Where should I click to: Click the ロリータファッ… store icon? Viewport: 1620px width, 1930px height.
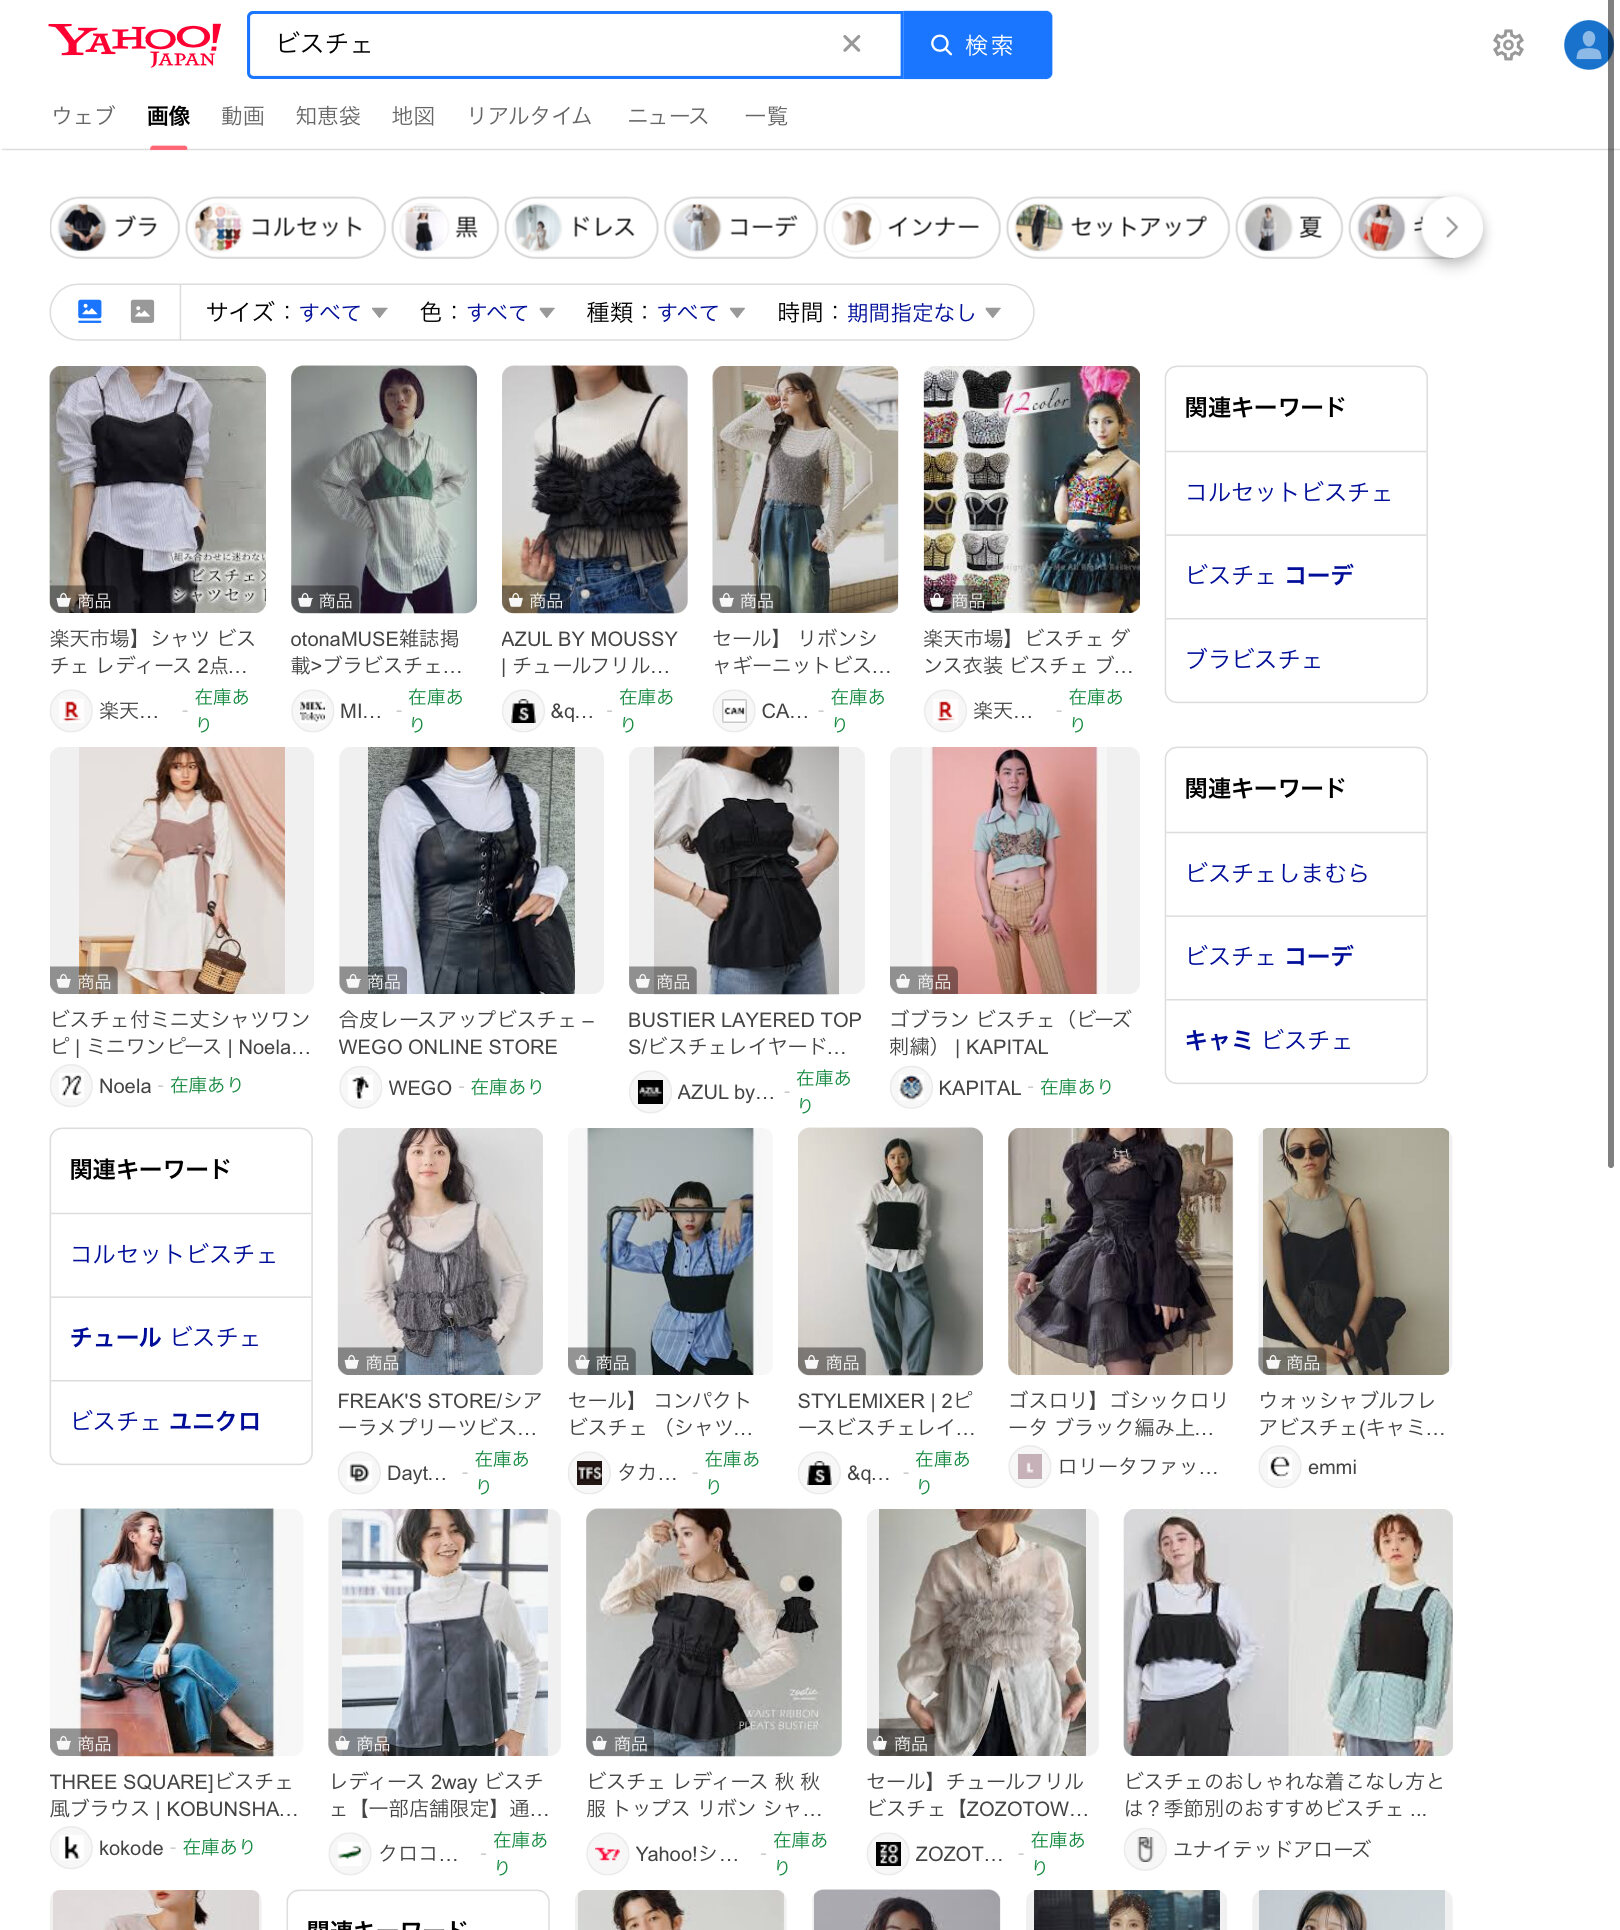coord(1029,1467)
